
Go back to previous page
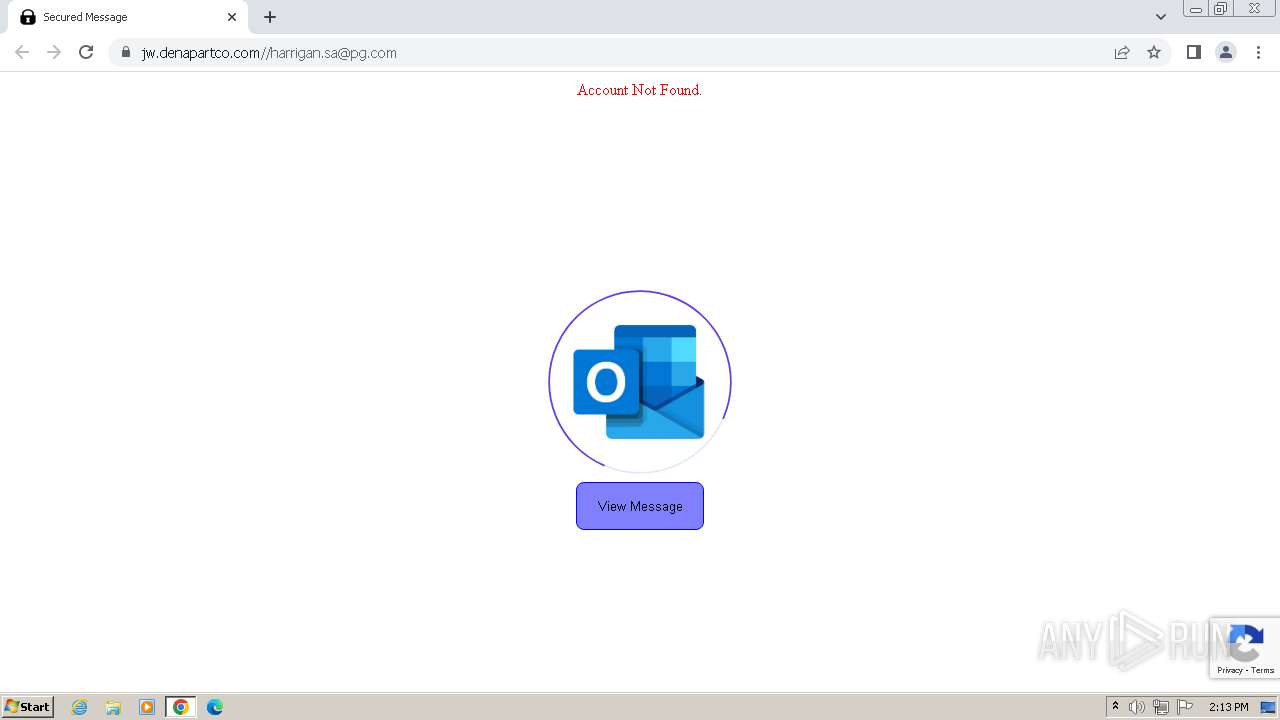click(22, 52)
